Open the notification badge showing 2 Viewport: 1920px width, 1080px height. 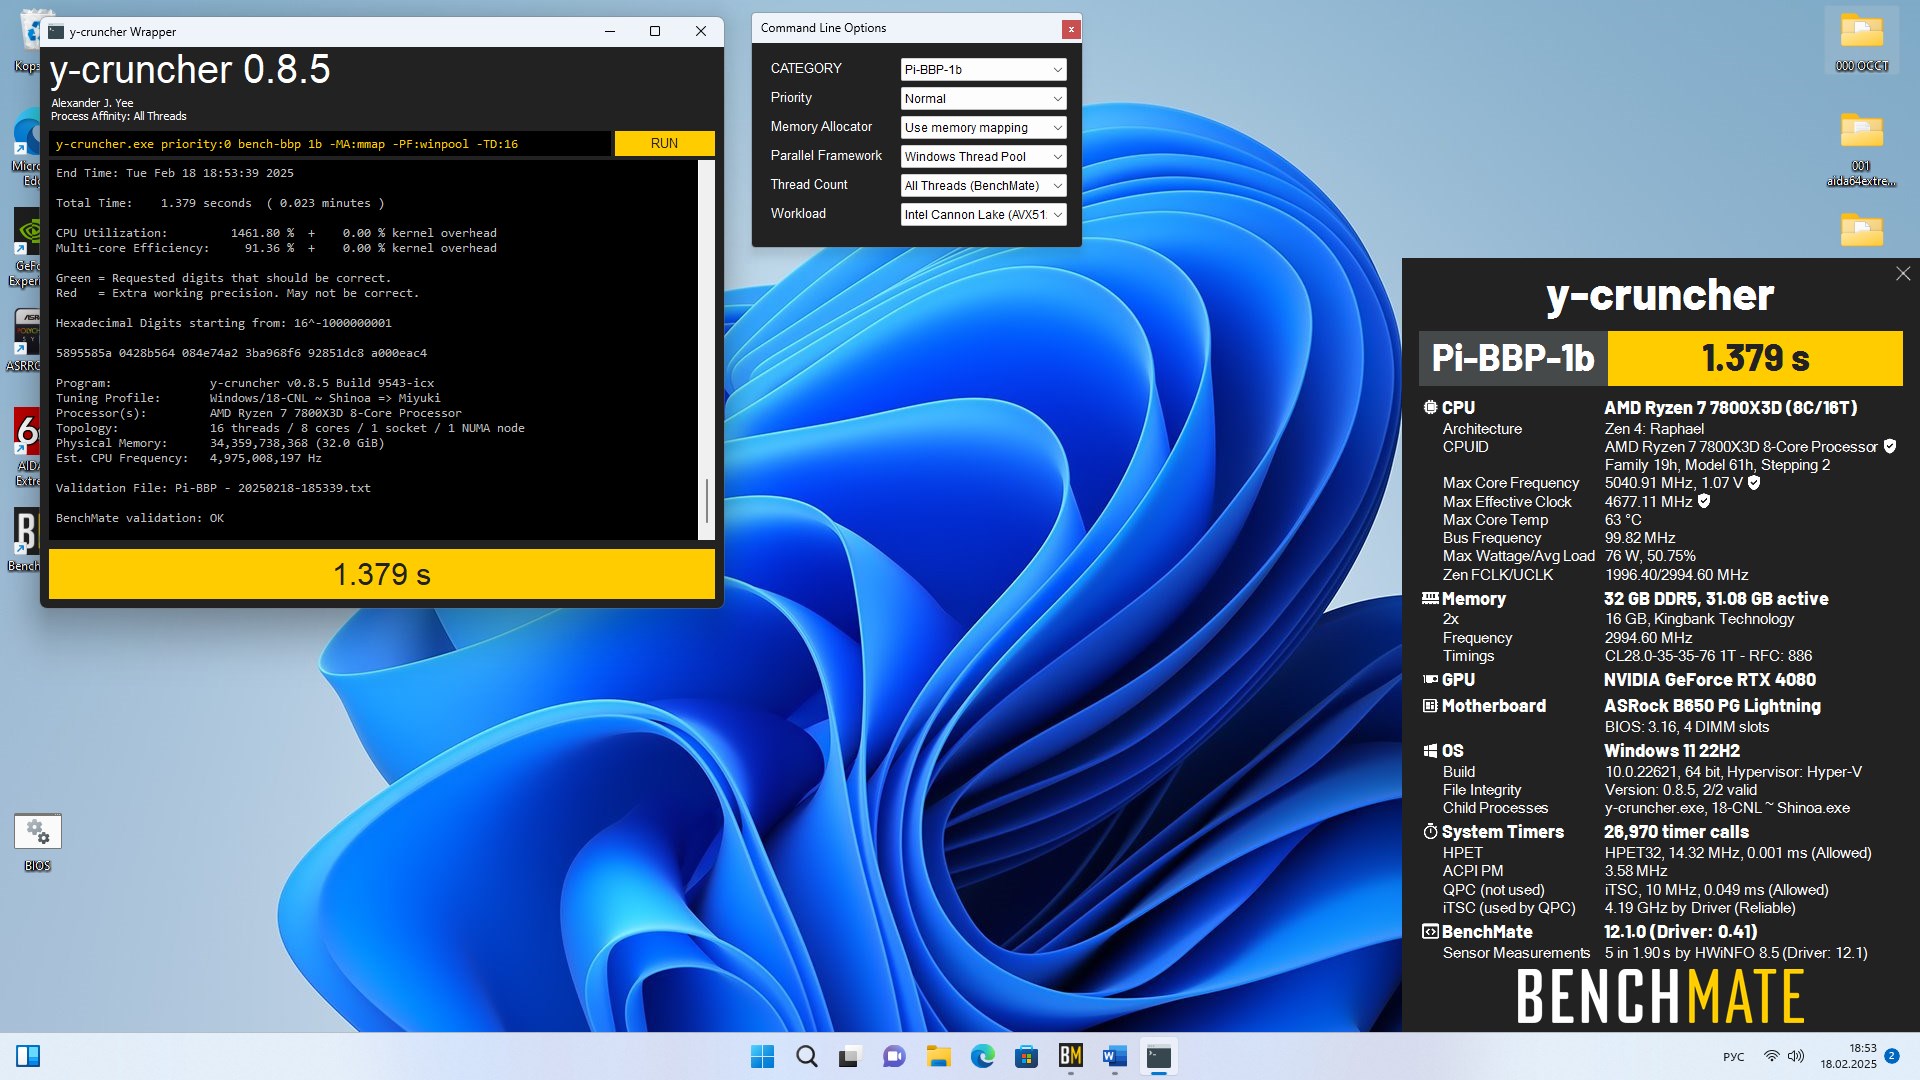point(1891,1056)
